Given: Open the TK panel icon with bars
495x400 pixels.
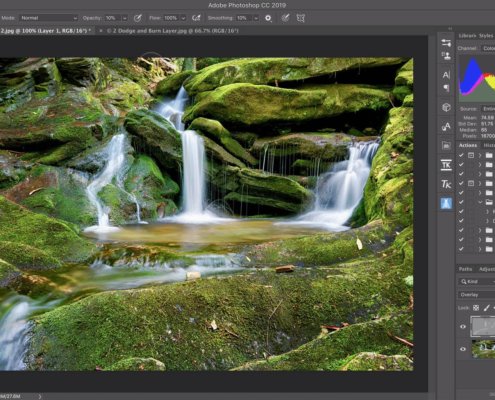Looking at the screenshot, I should click(x=446, y=165).
